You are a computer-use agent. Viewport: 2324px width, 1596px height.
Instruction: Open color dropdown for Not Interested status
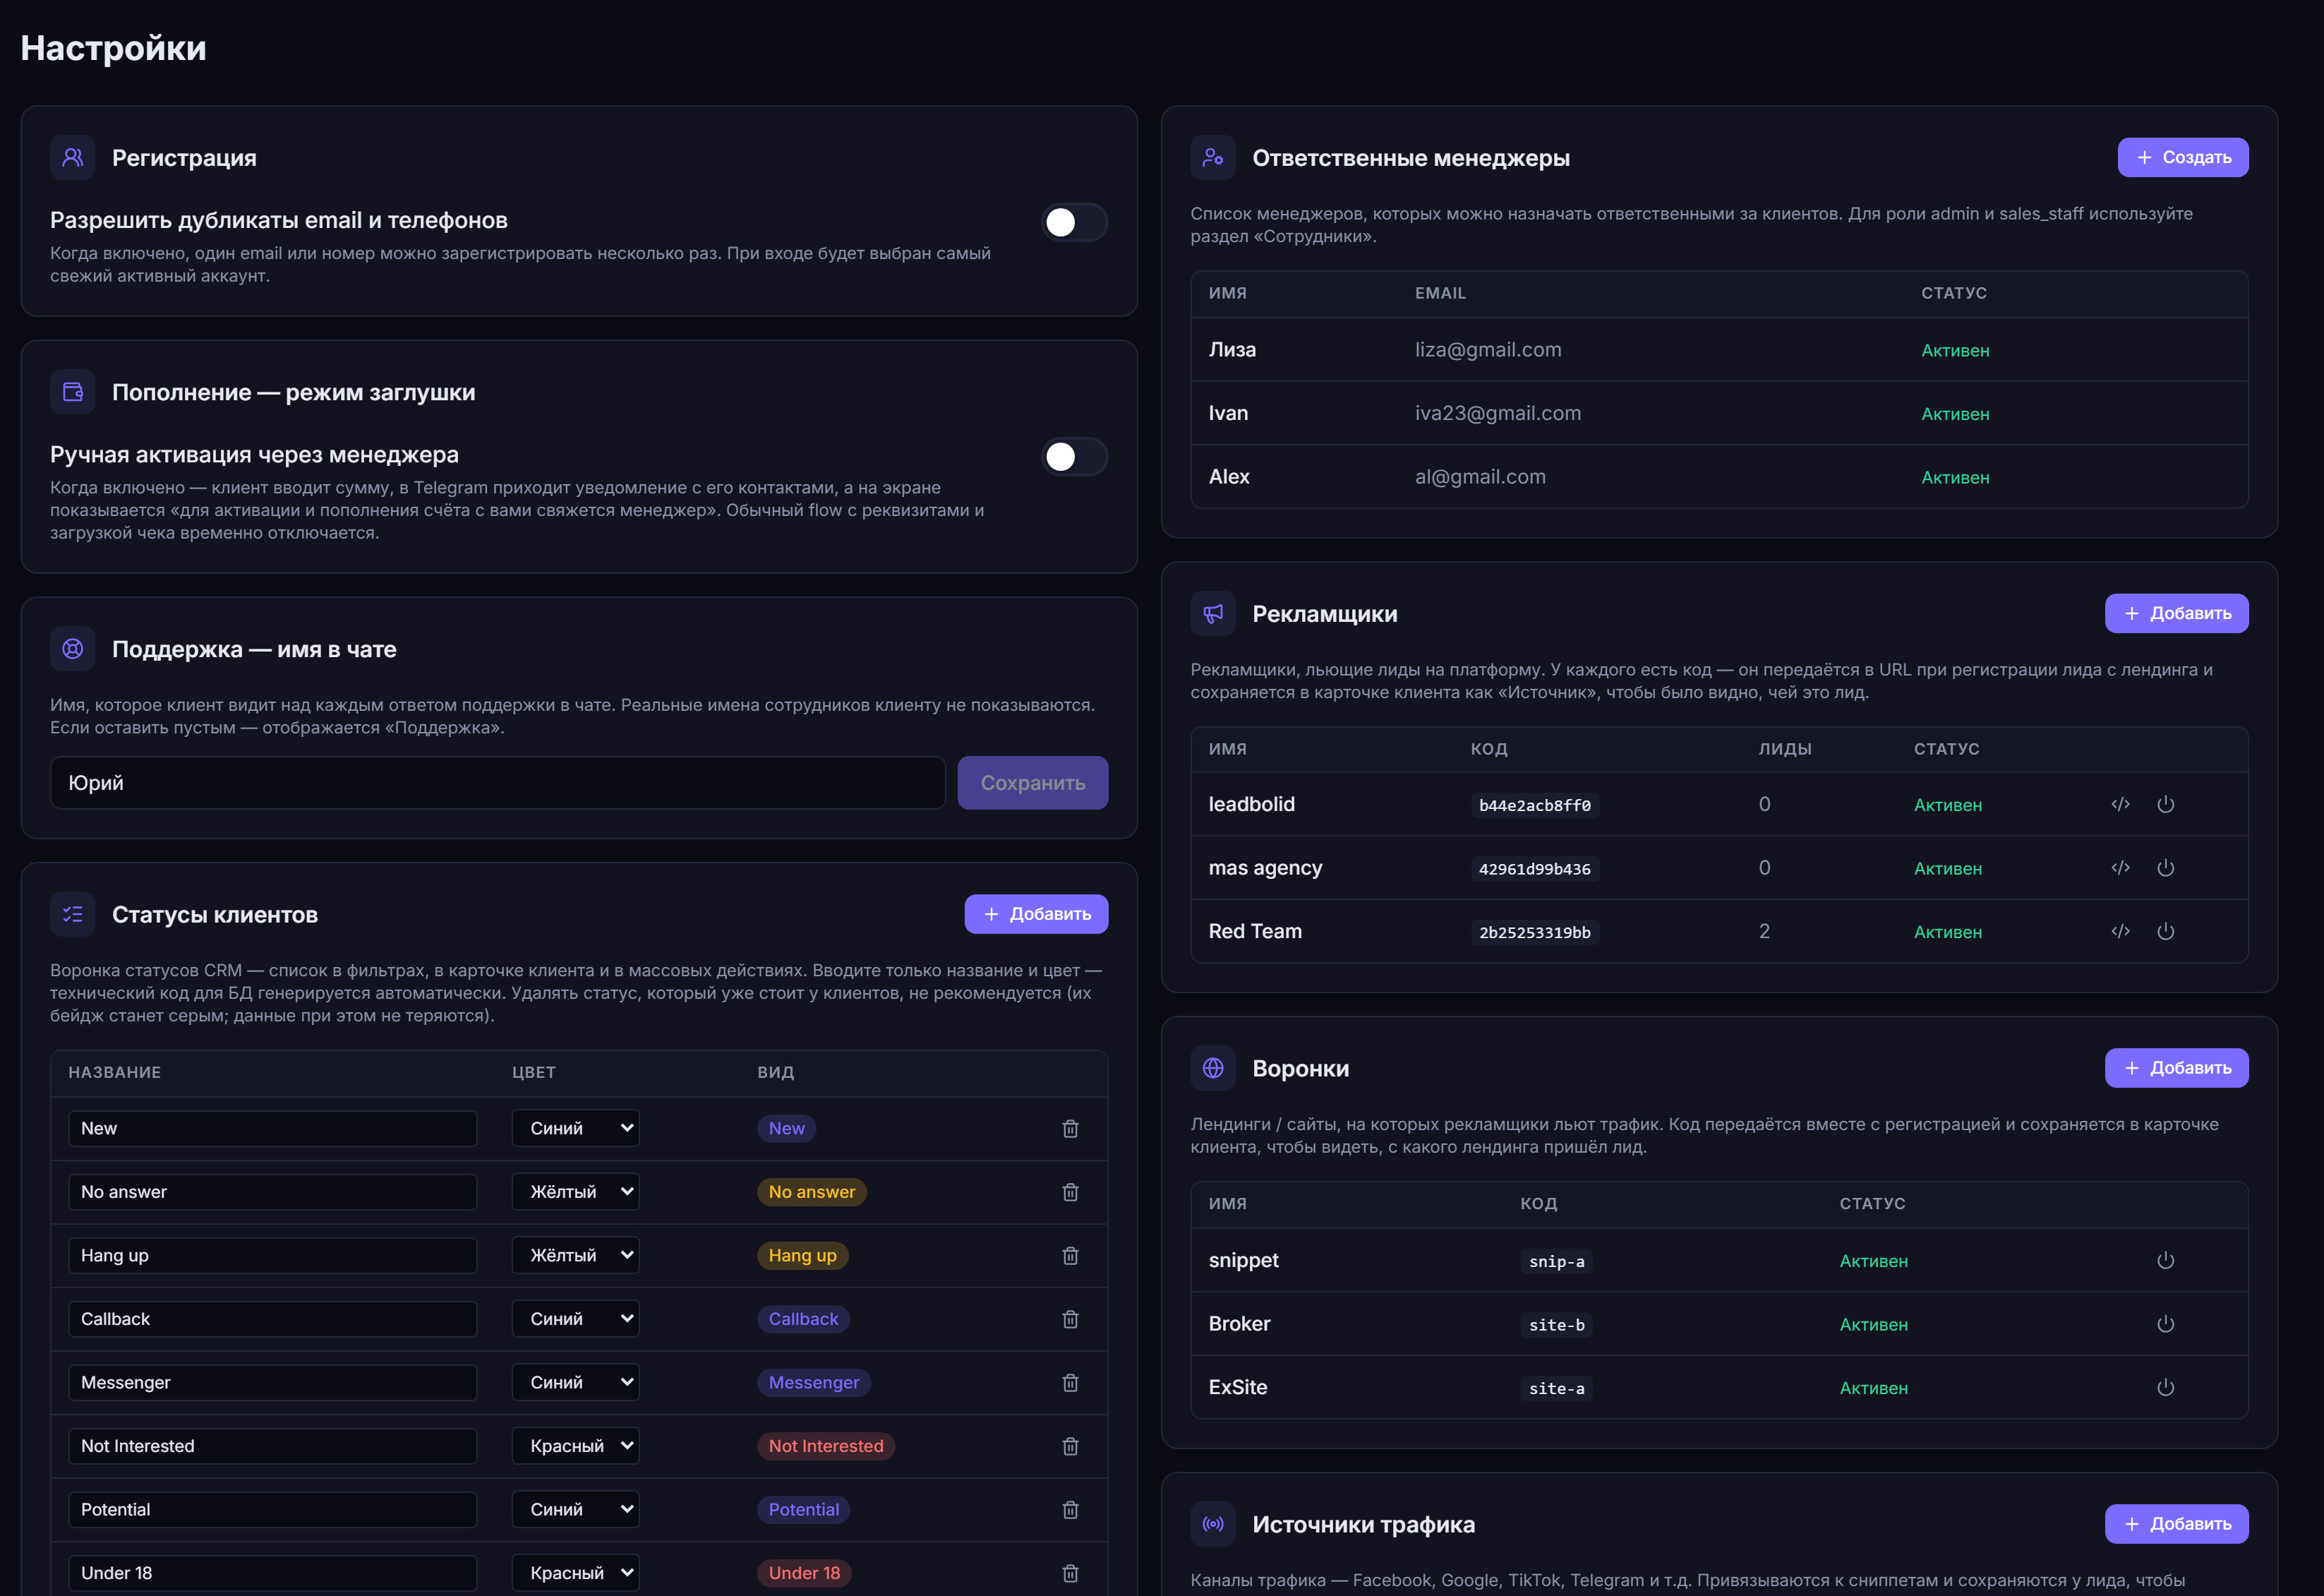[575, 1446]
